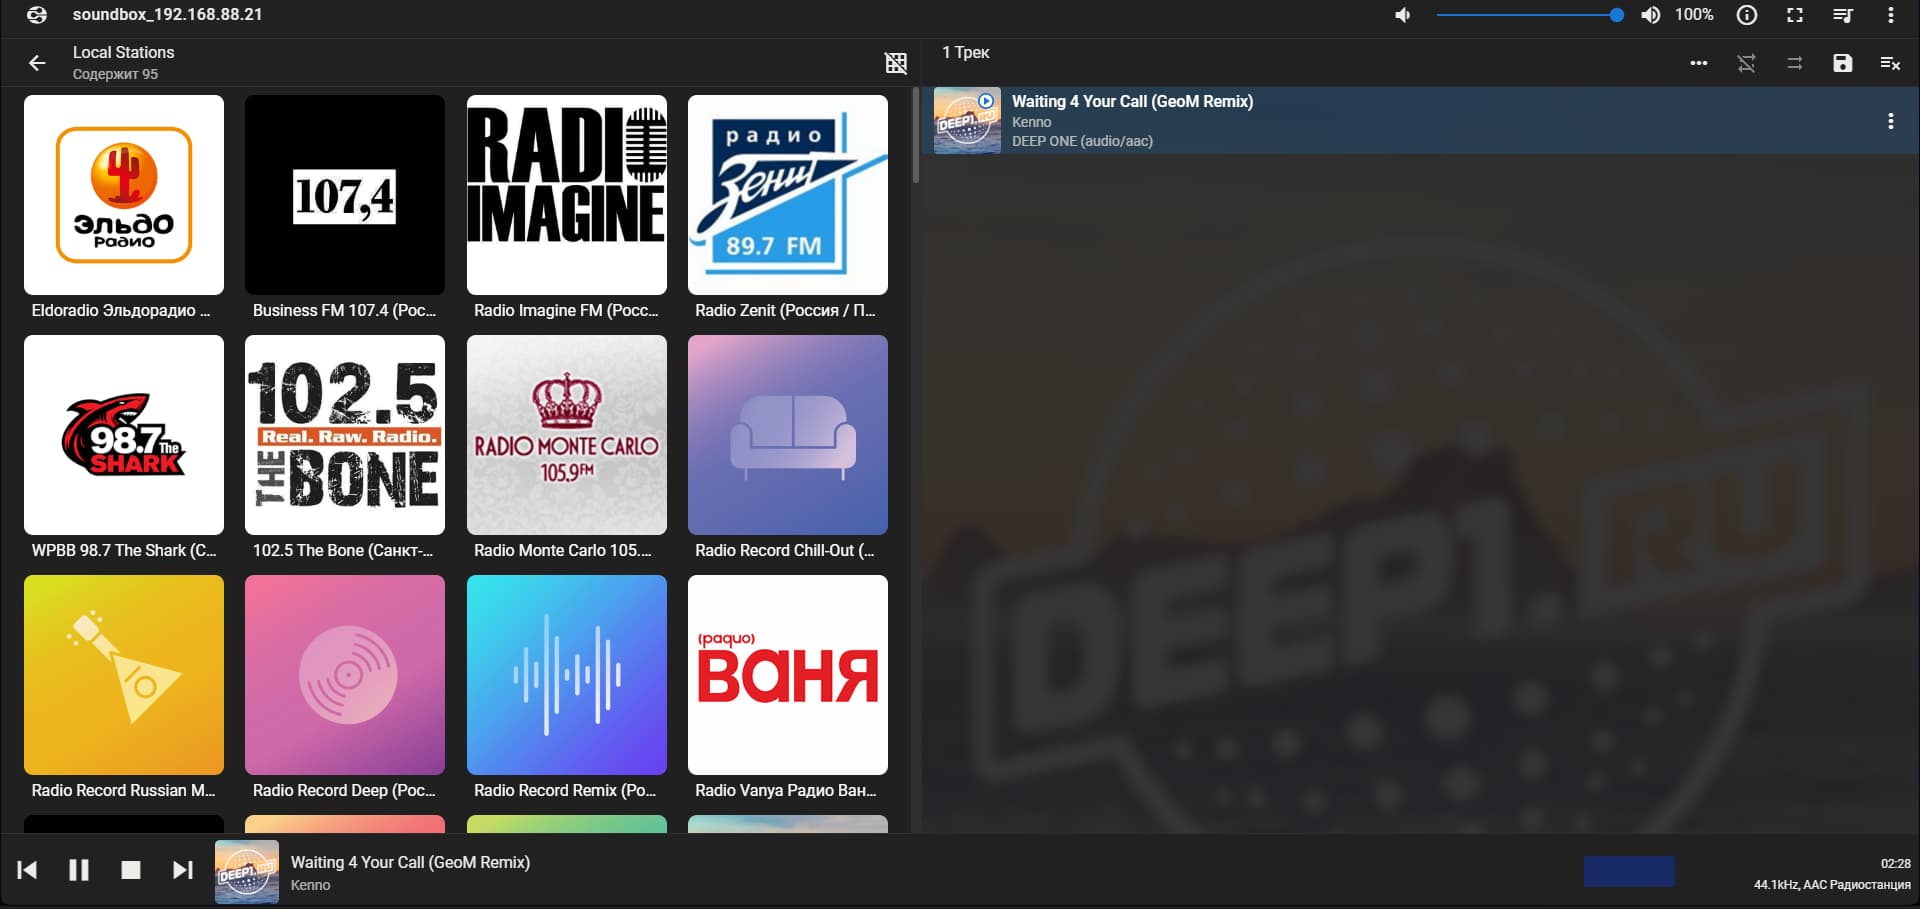Click now-playing title in bottom bar
This screenshot has width=1920, height=909.
coord(410,862)
